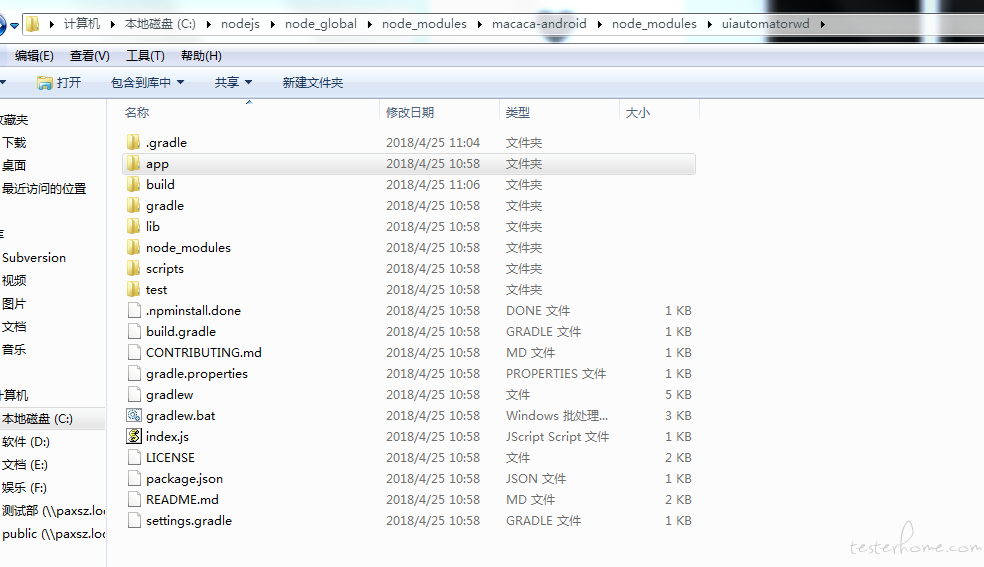
Task: Click the '2018/4/25 11:06' date cell
Action: click(433, 184)
